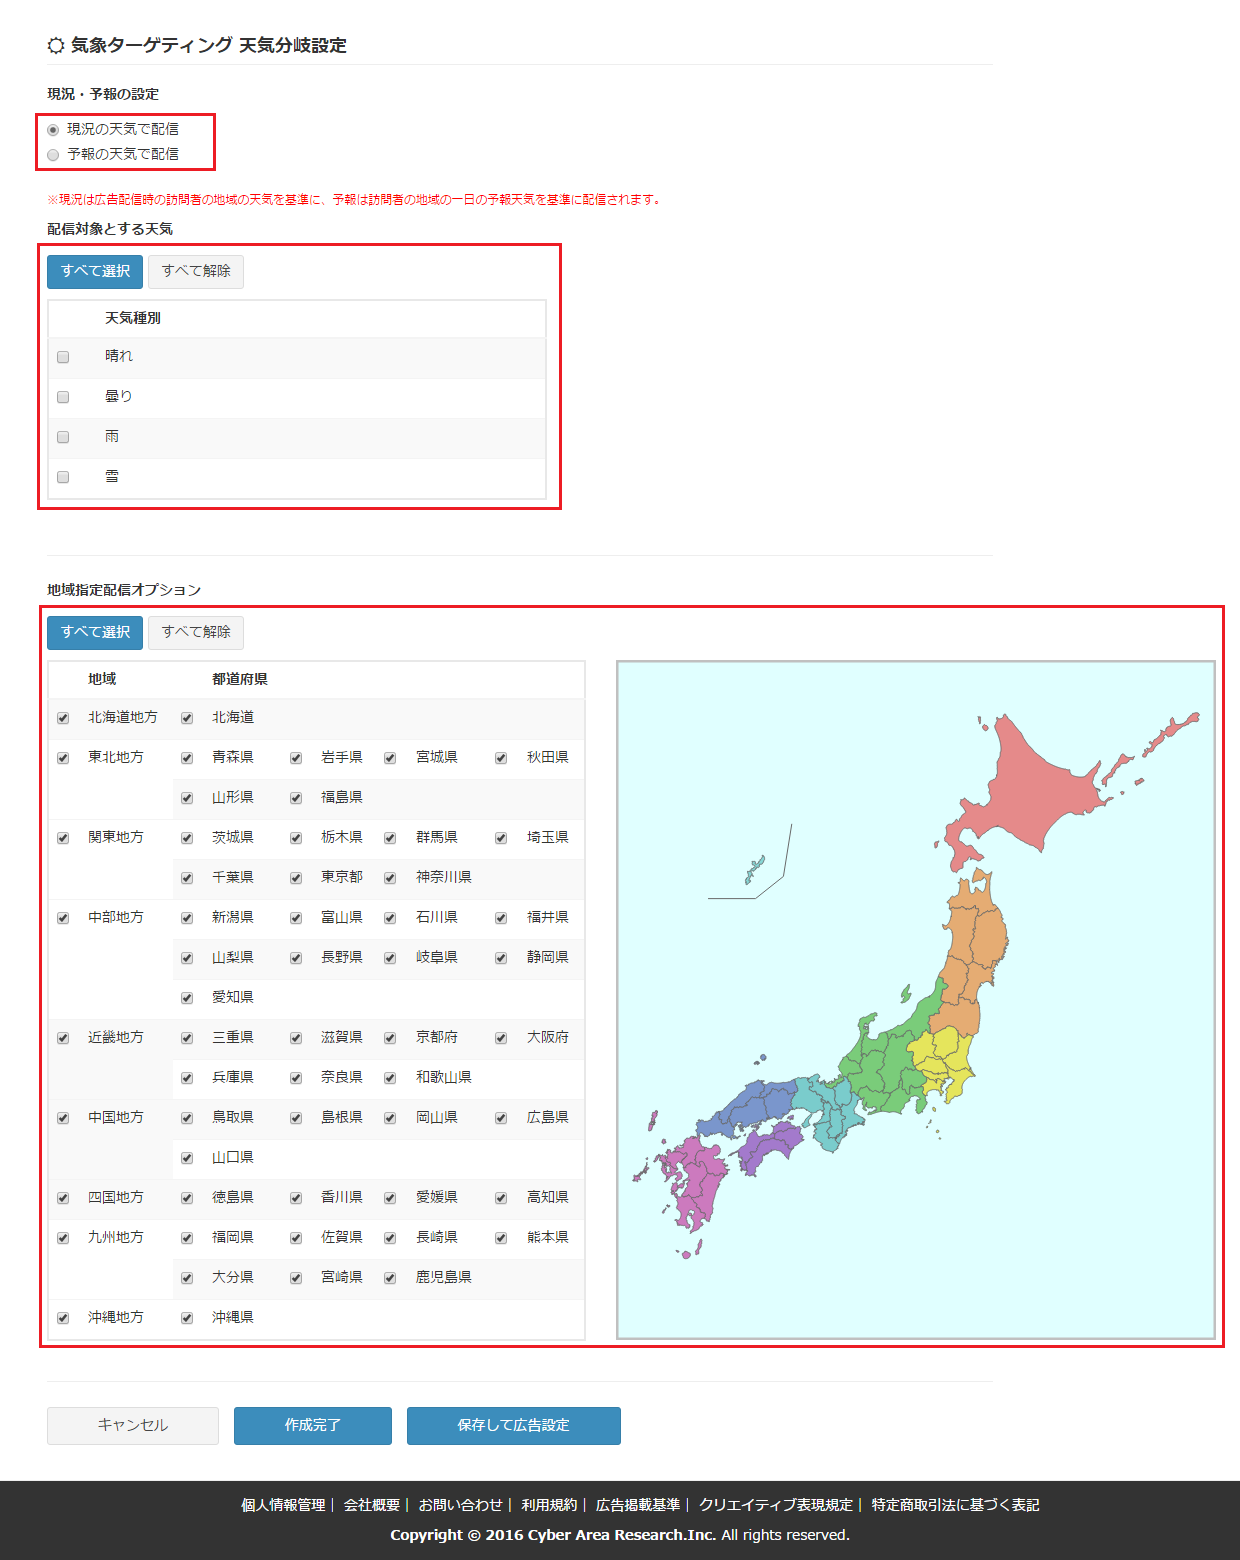Toggle the 北海道 prefecture checkbox
Image resolution: width=1240 pixels, height=1560 pixels.
187,718
